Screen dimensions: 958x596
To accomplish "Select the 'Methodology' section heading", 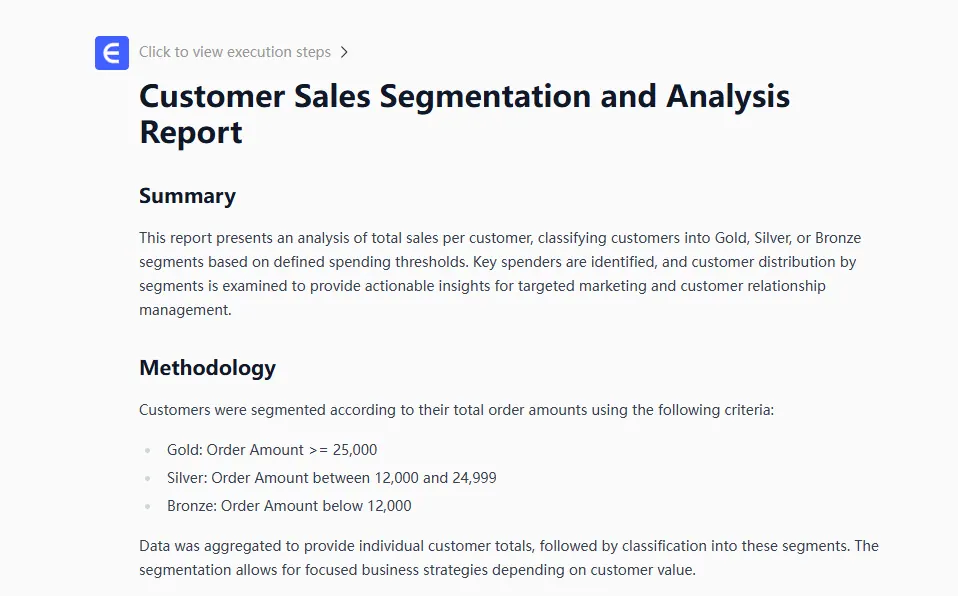I will click(x=207, y=368).
